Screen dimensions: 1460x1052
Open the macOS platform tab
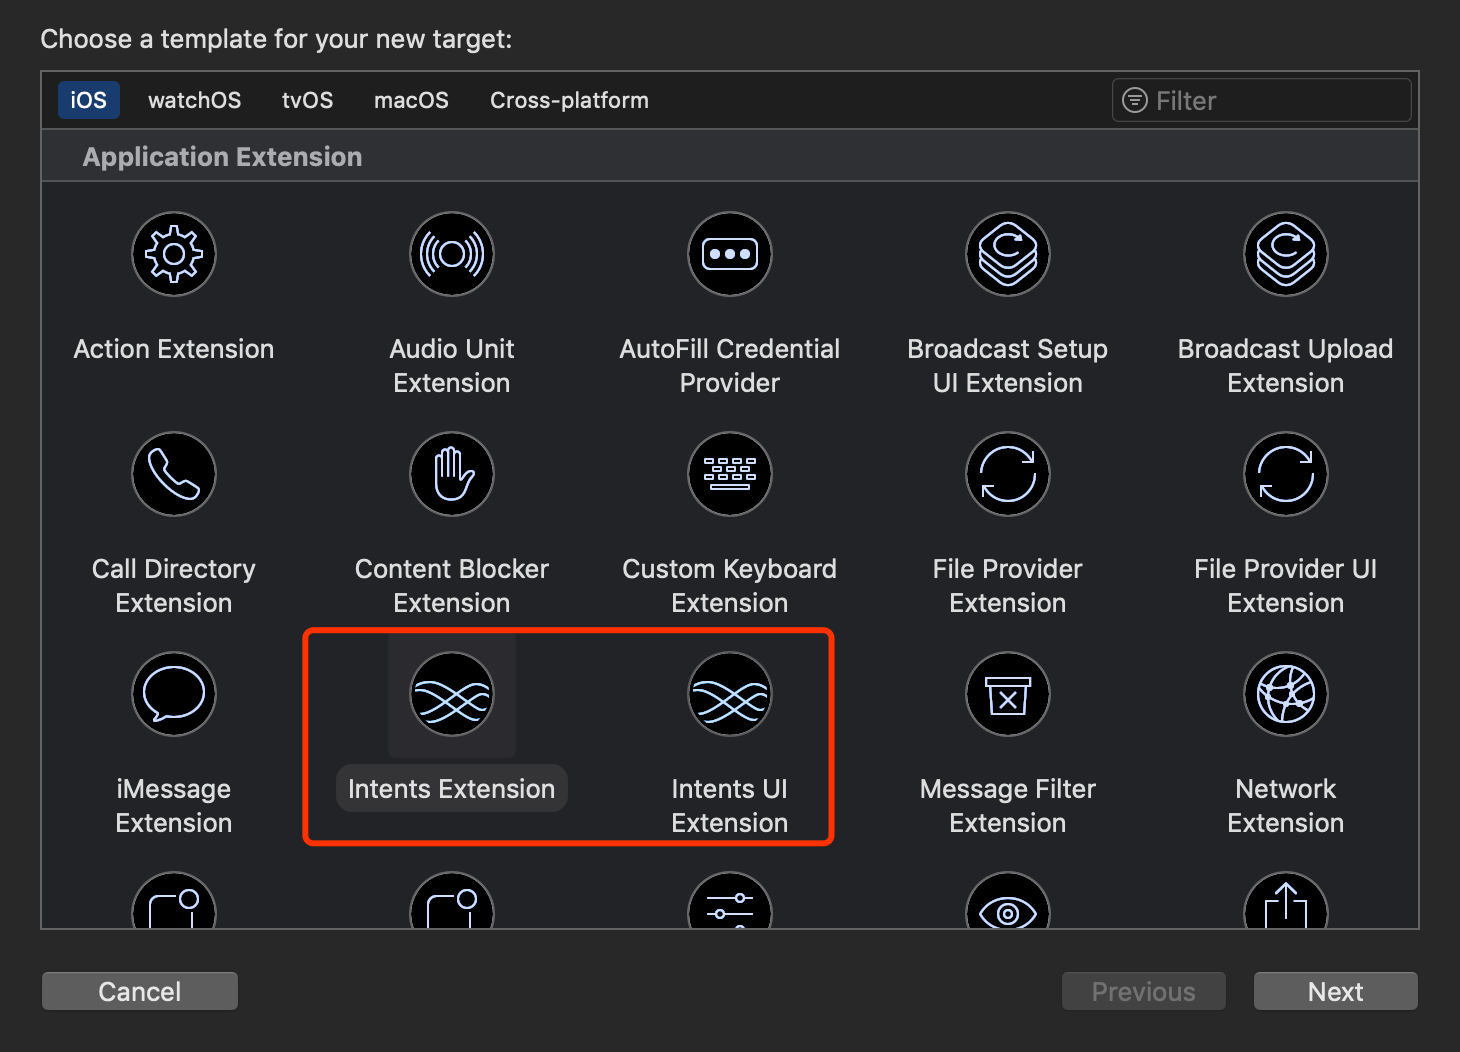coord(411,100)
